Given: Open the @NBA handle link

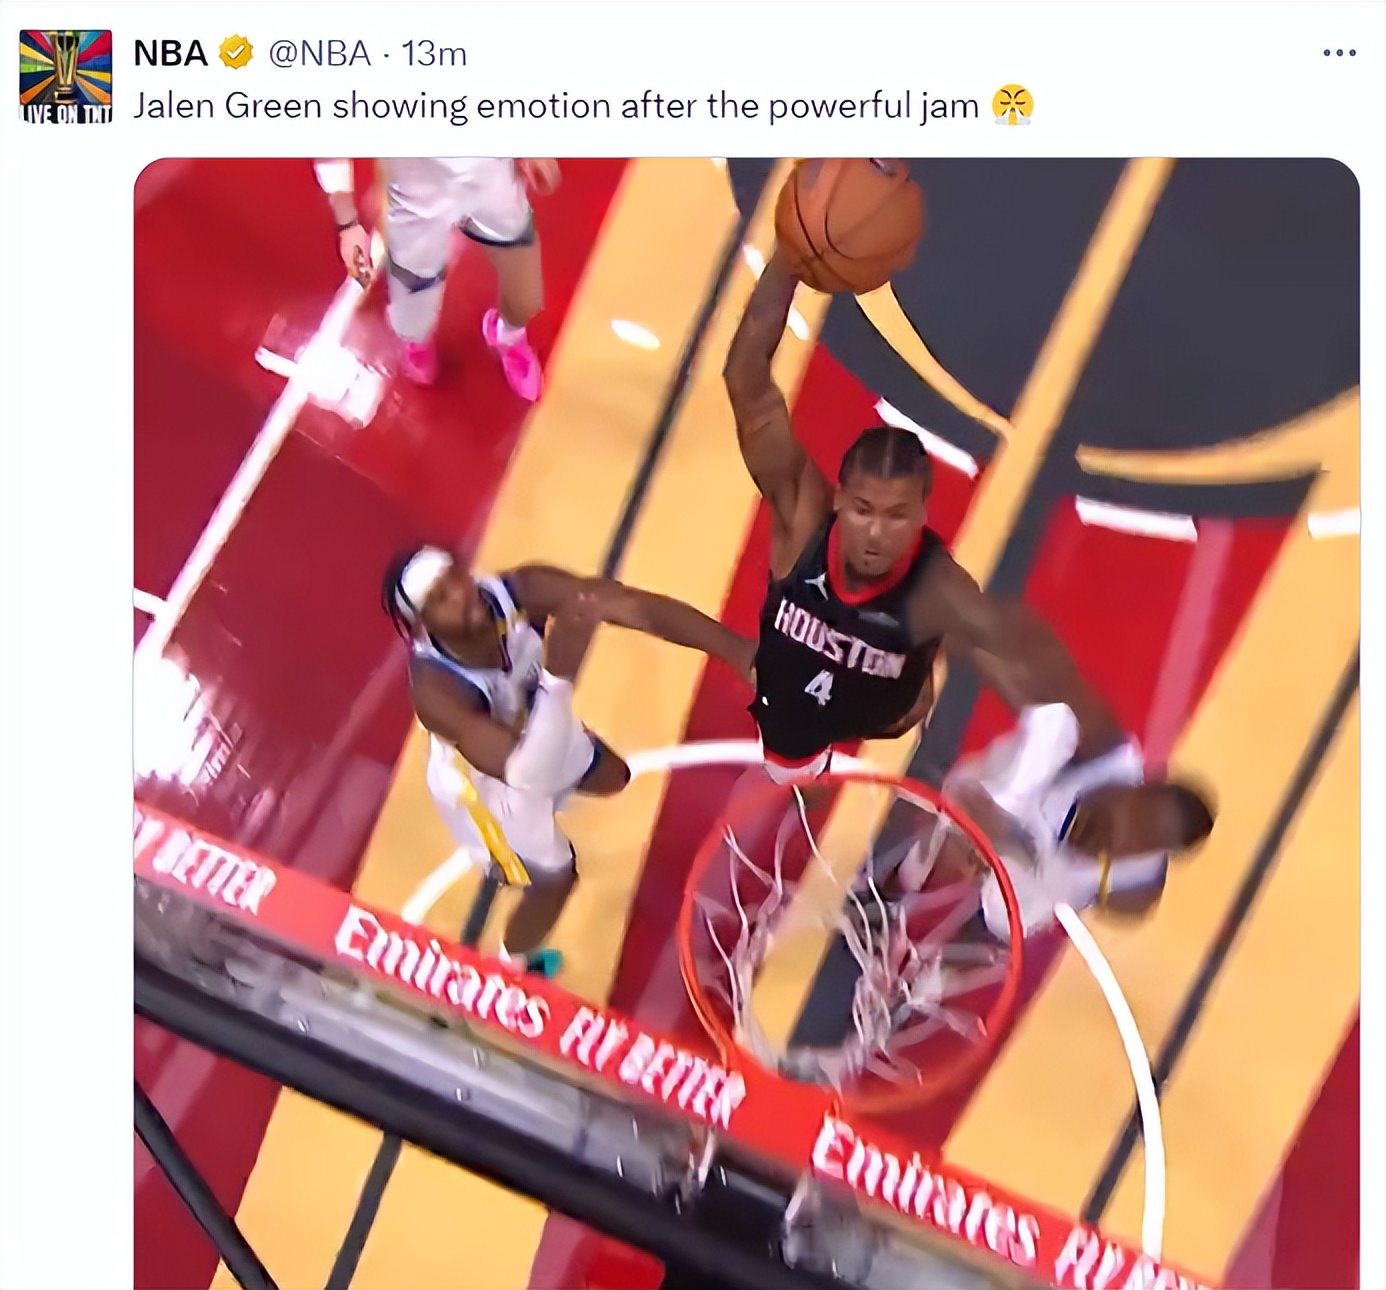Looking at the screenshot, I should (320, 53).
